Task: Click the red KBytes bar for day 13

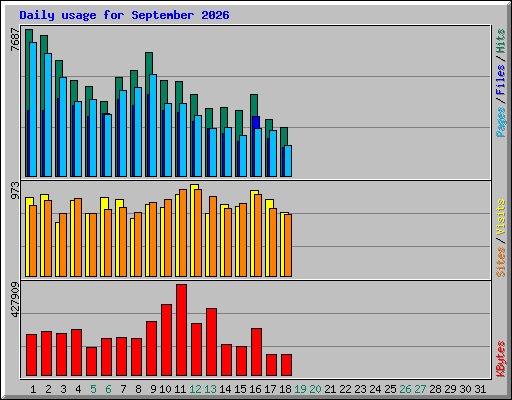Action: click(211, 342)
